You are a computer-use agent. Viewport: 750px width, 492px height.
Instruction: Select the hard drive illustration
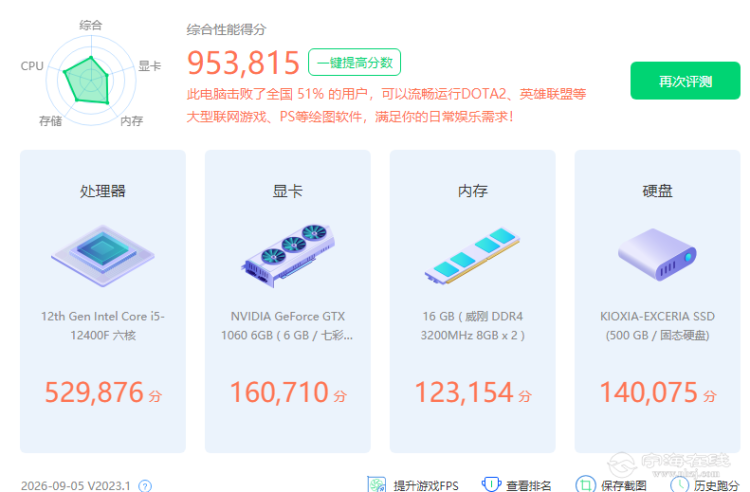coord(657,255)
